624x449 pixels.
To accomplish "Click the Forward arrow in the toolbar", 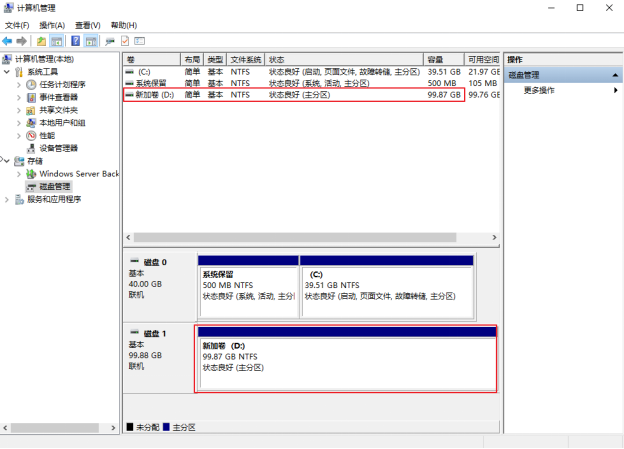I will click(21, 41).
